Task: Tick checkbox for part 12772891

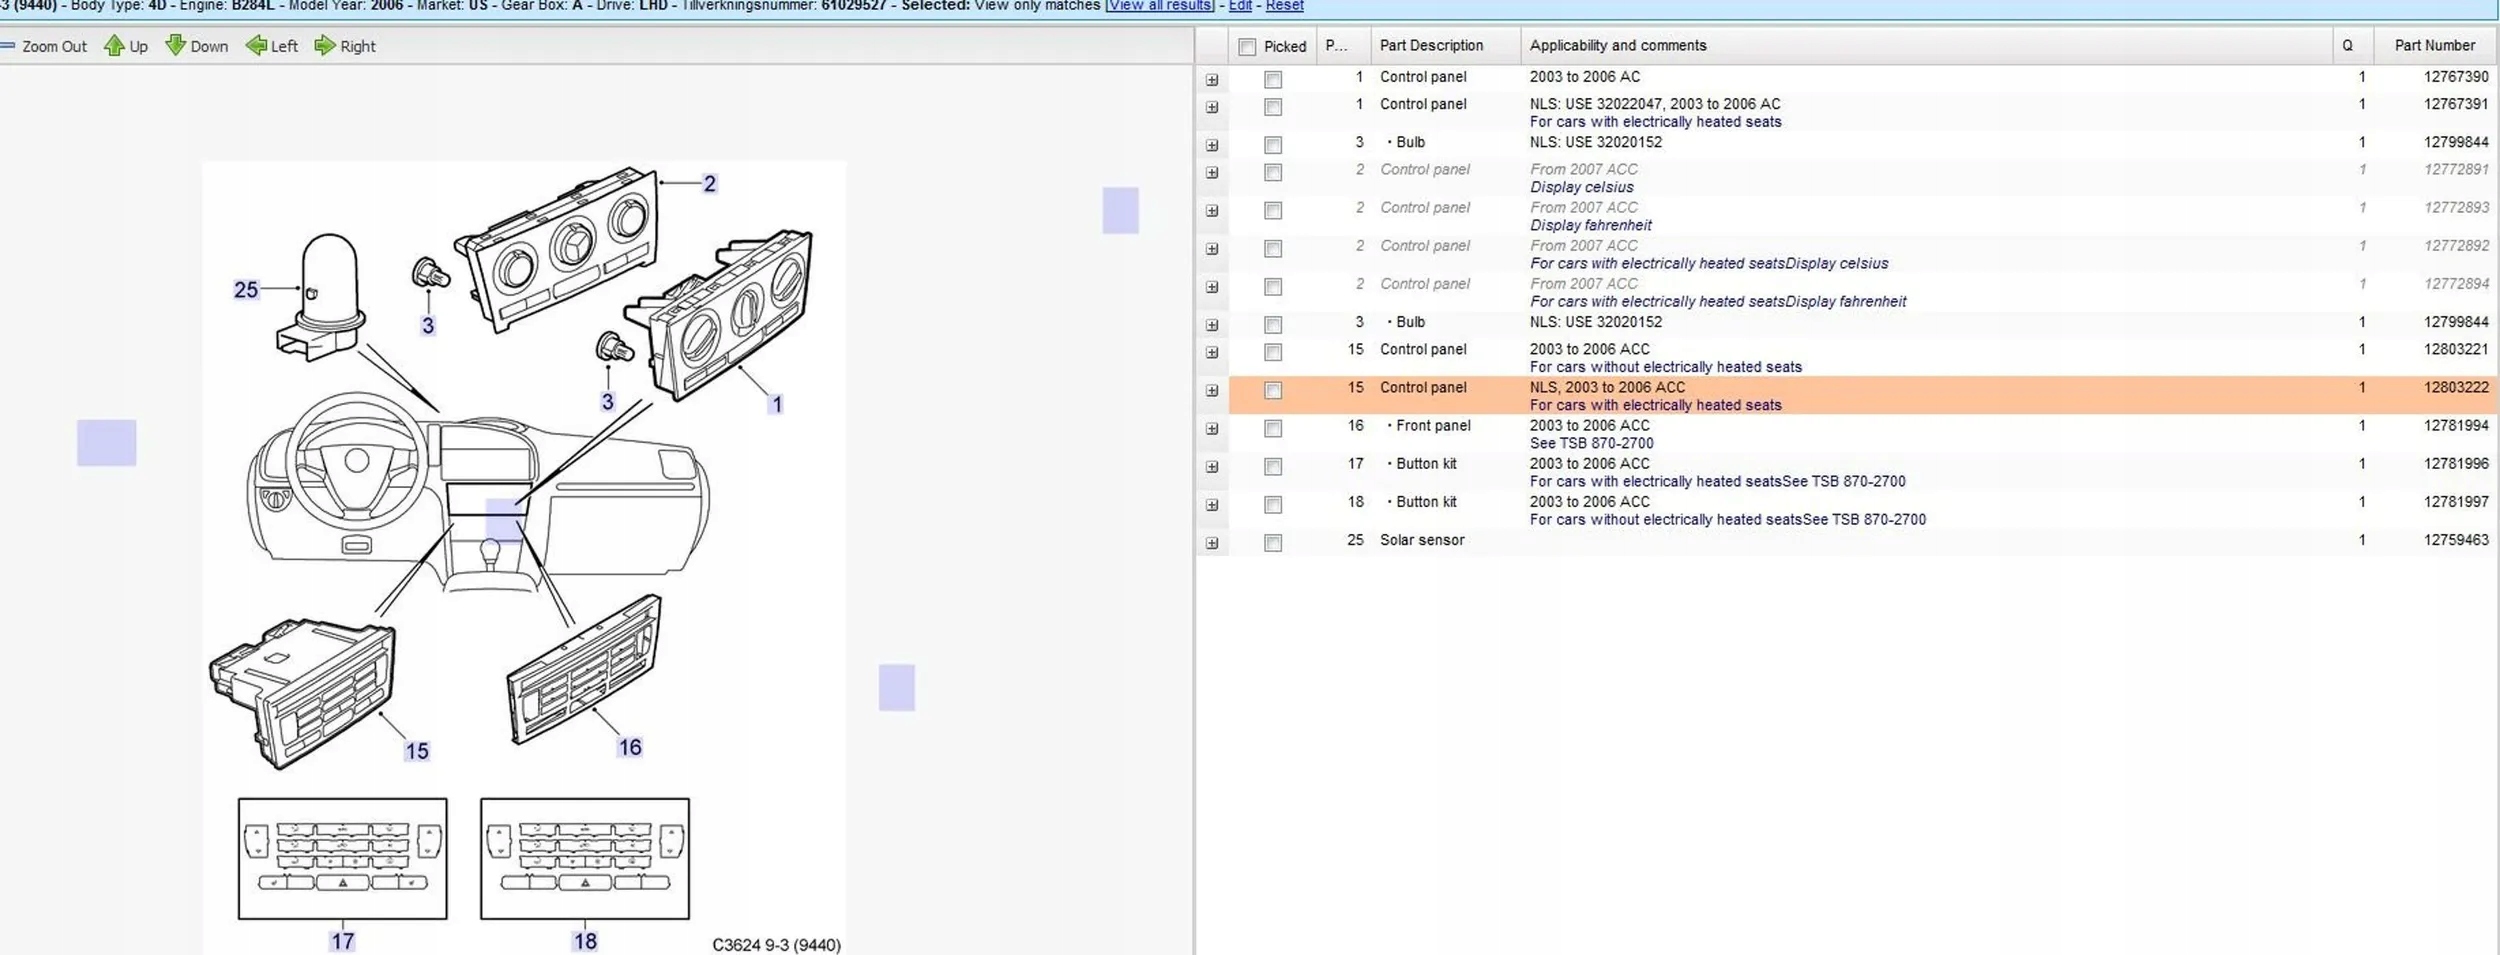Action: pos(1273,172)
